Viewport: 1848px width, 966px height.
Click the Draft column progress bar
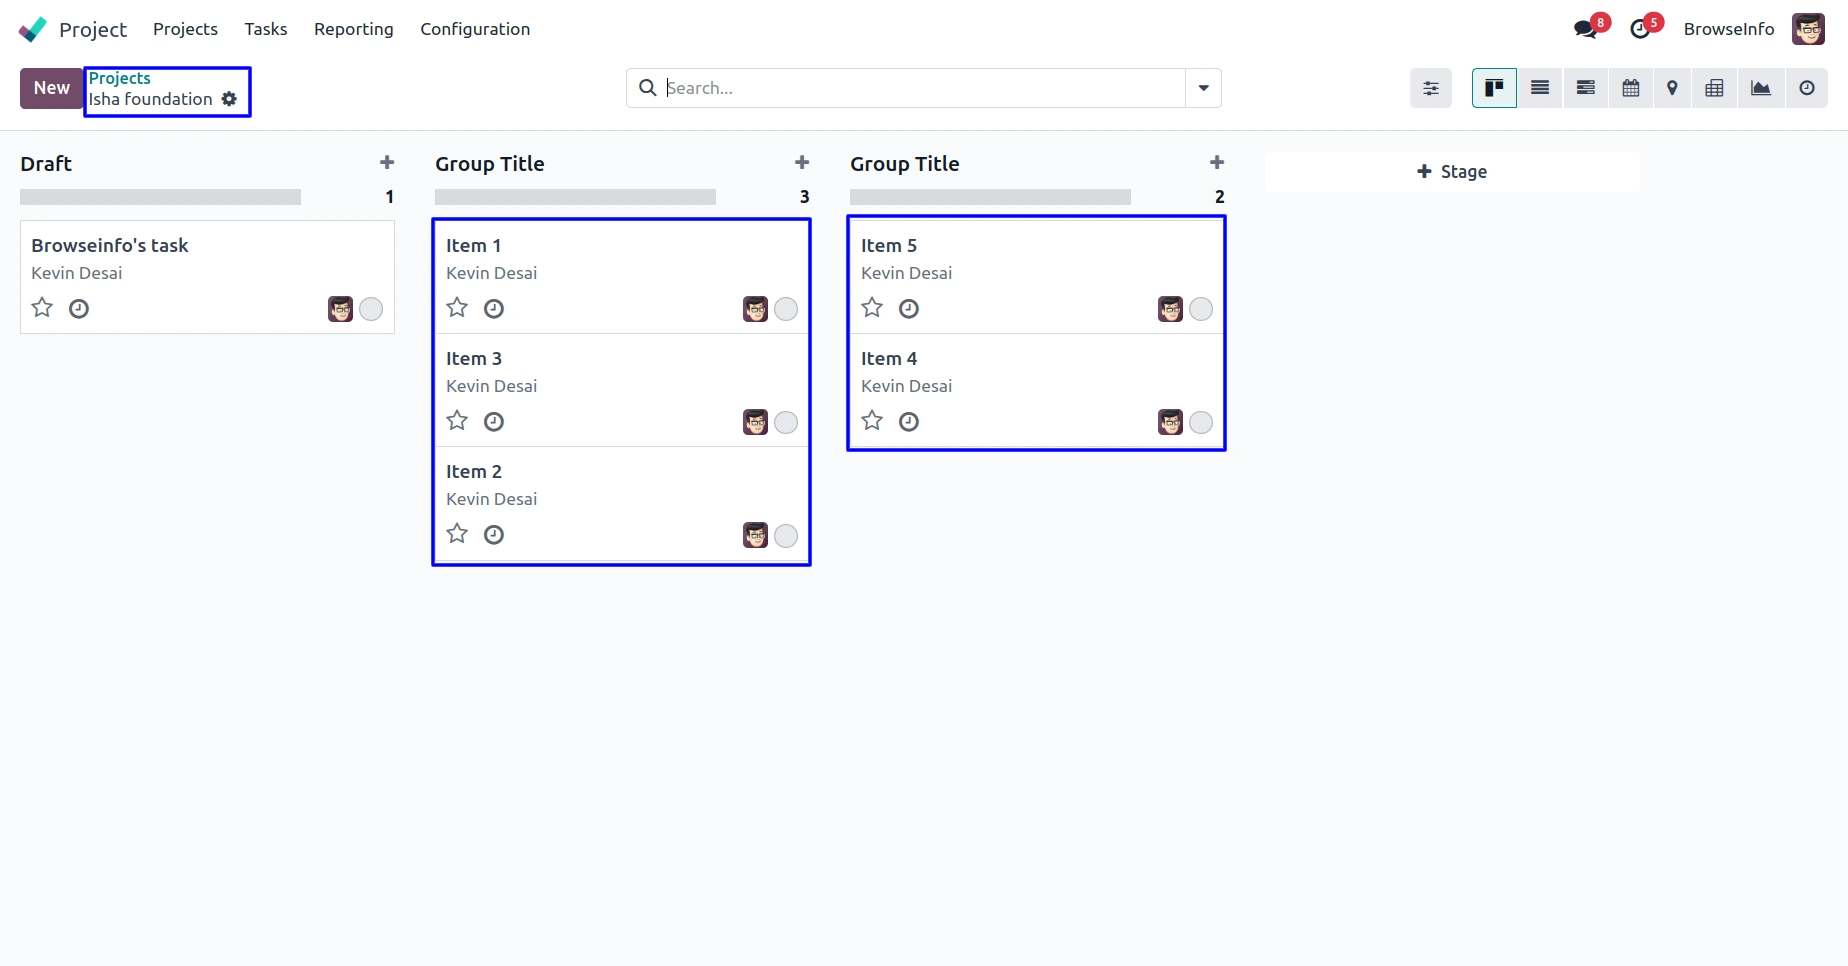pos(160,197)
